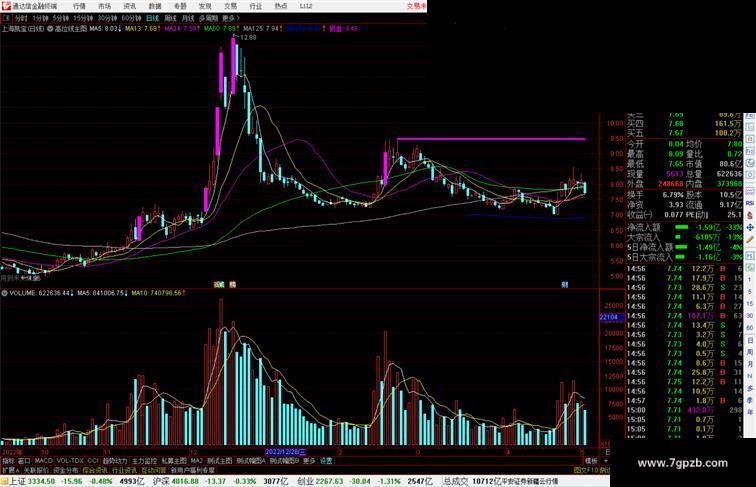The image size is (756, 487).
Task: Apply the 趋势动力 indicator
Action: pos(115,461)
